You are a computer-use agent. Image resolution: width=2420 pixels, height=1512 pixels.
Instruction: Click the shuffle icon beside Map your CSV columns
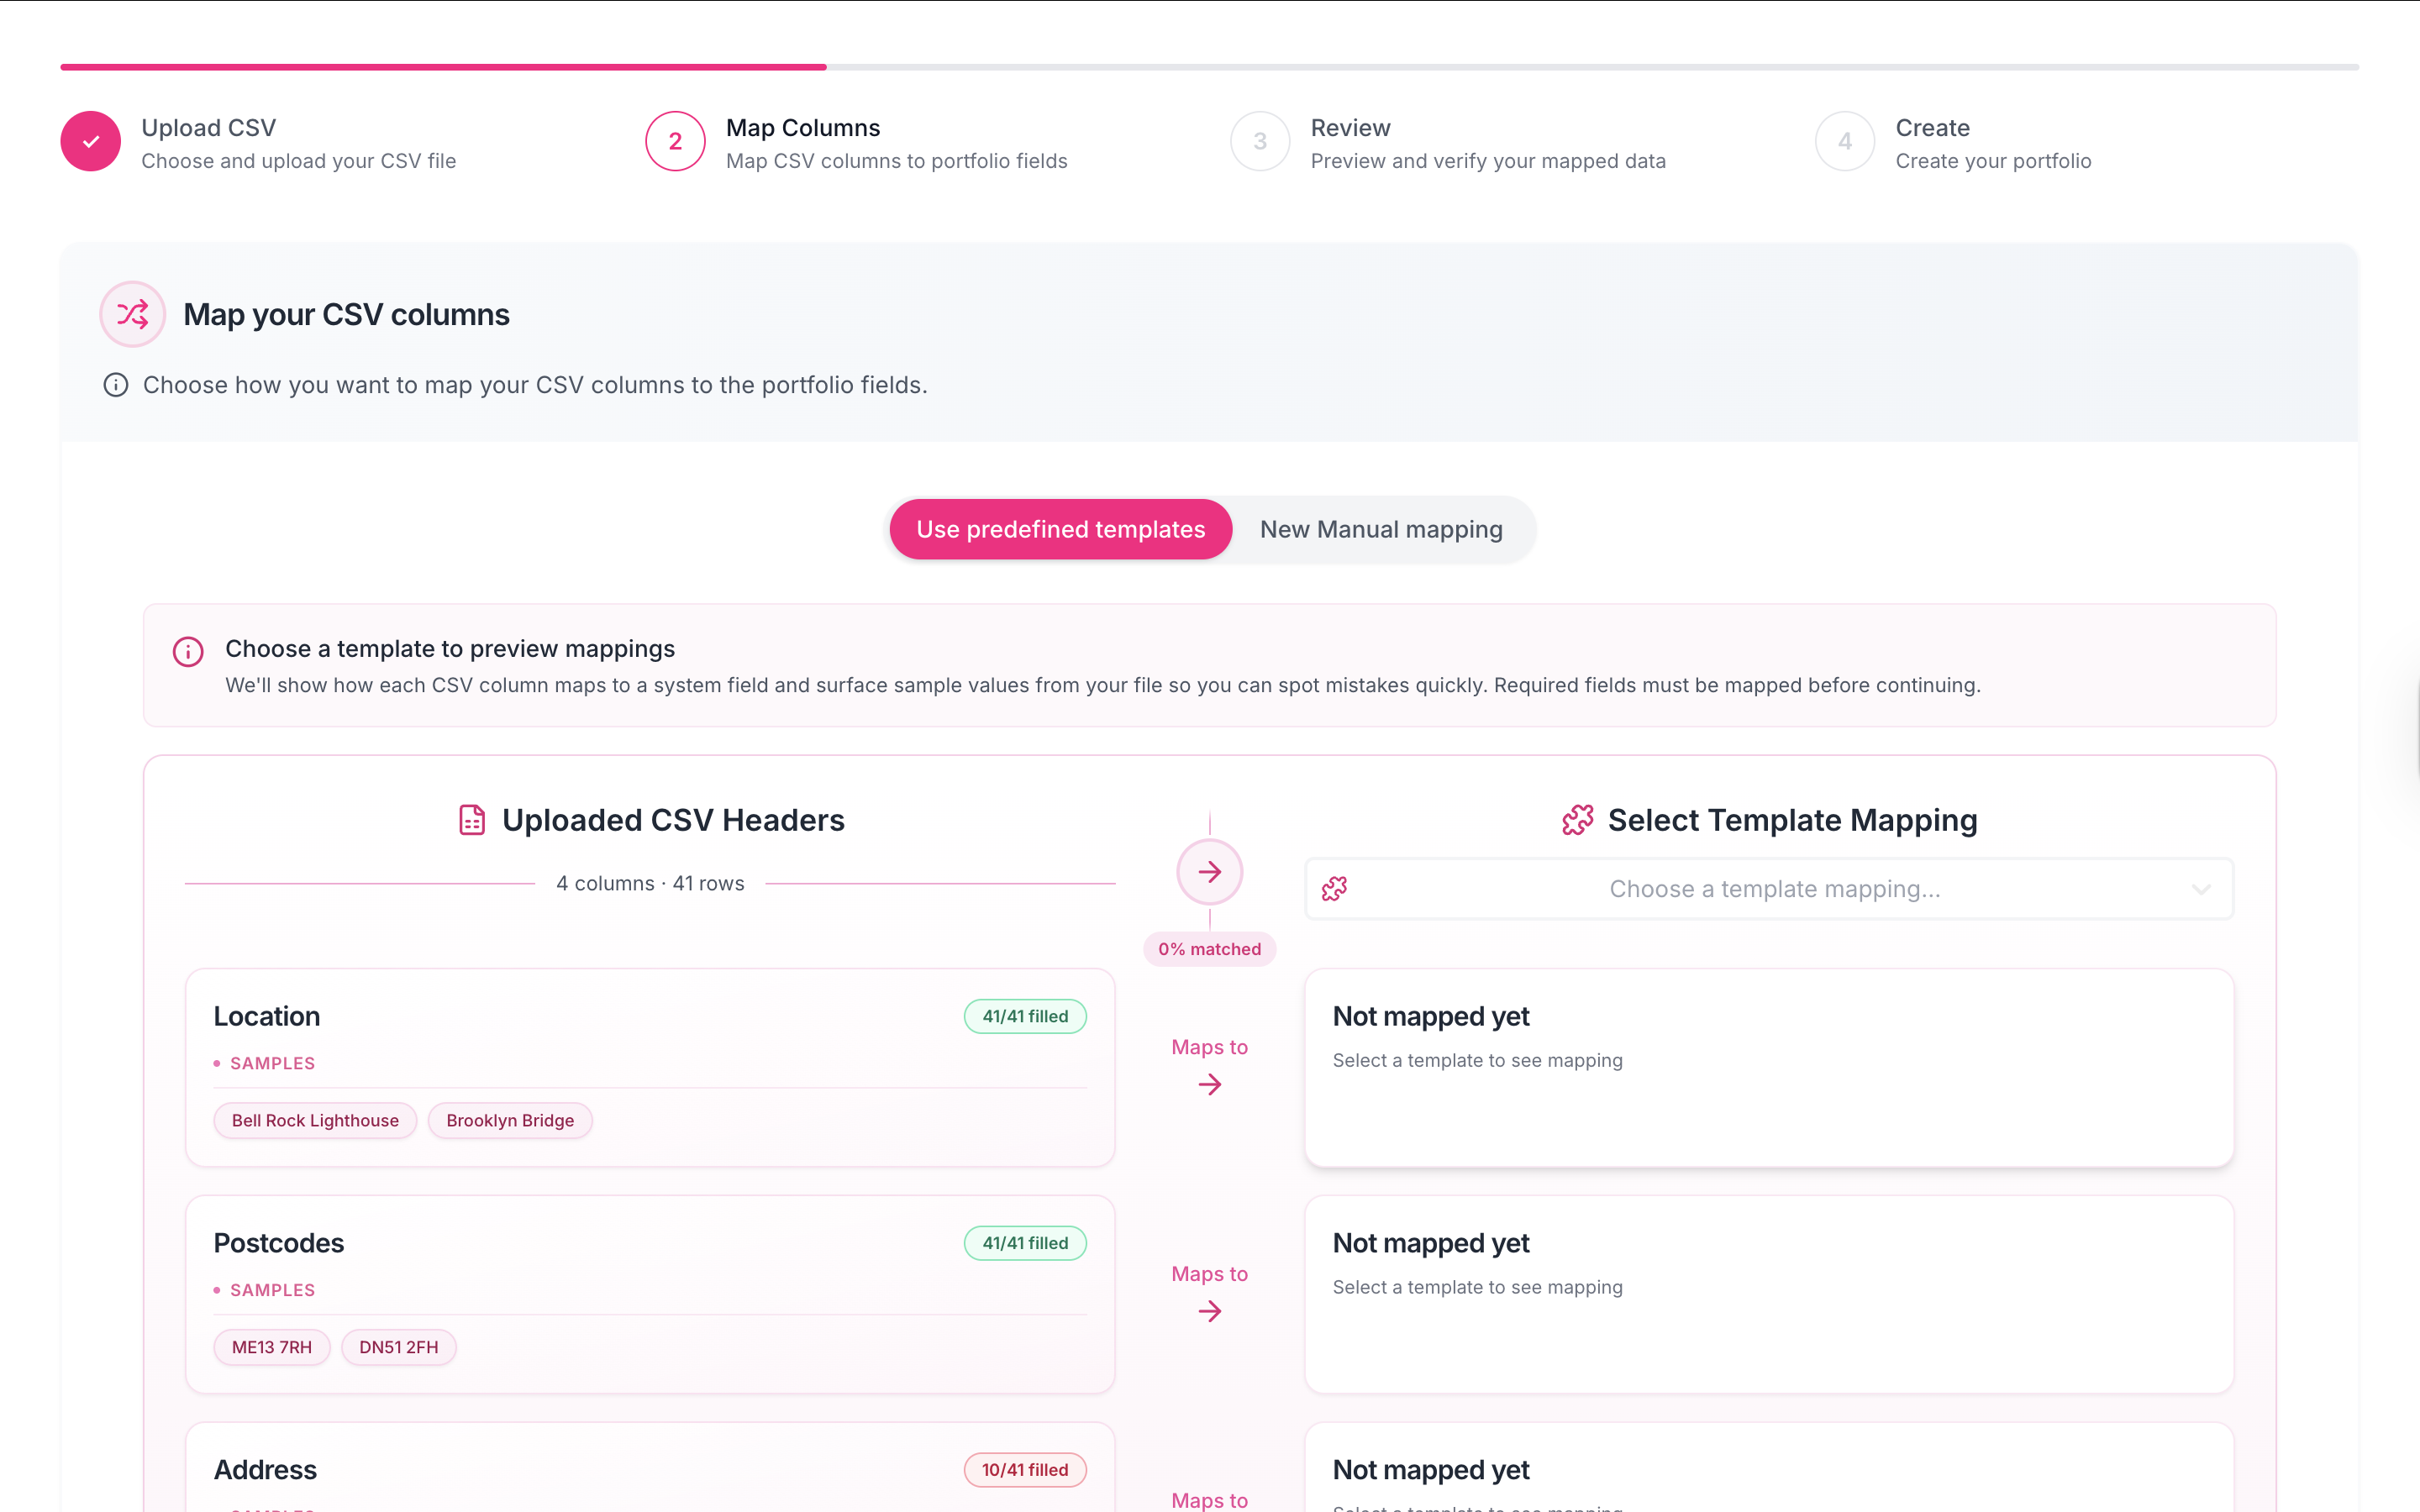point(133,314)
